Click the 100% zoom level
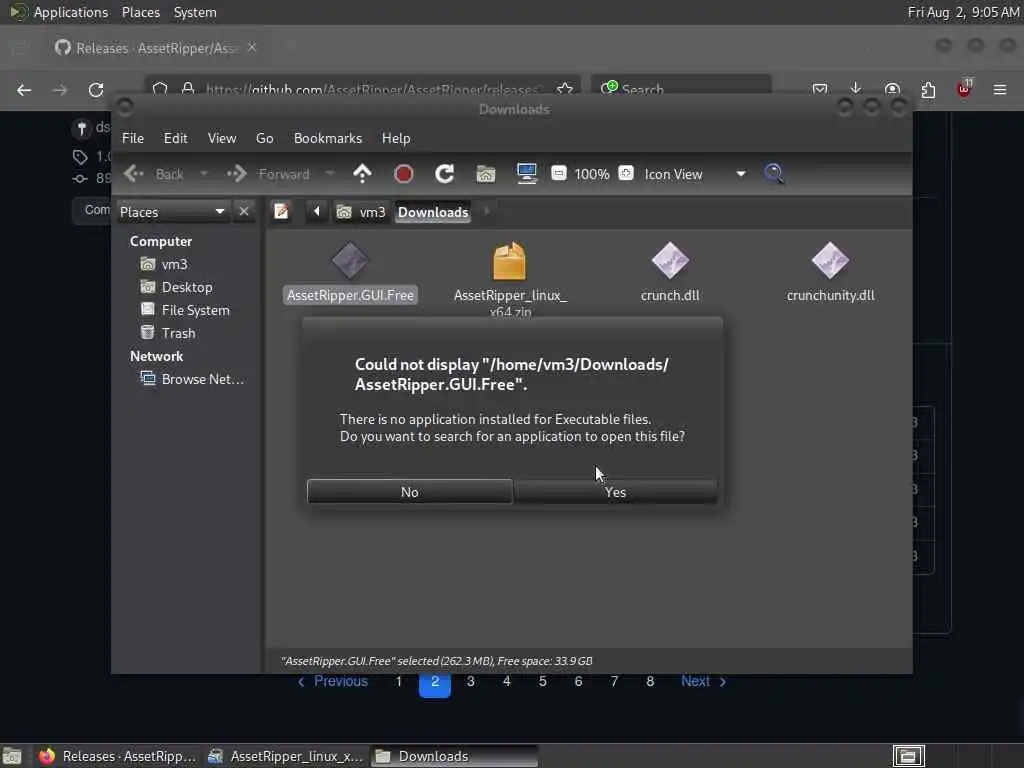1024x768 pixels. point(592,174)
